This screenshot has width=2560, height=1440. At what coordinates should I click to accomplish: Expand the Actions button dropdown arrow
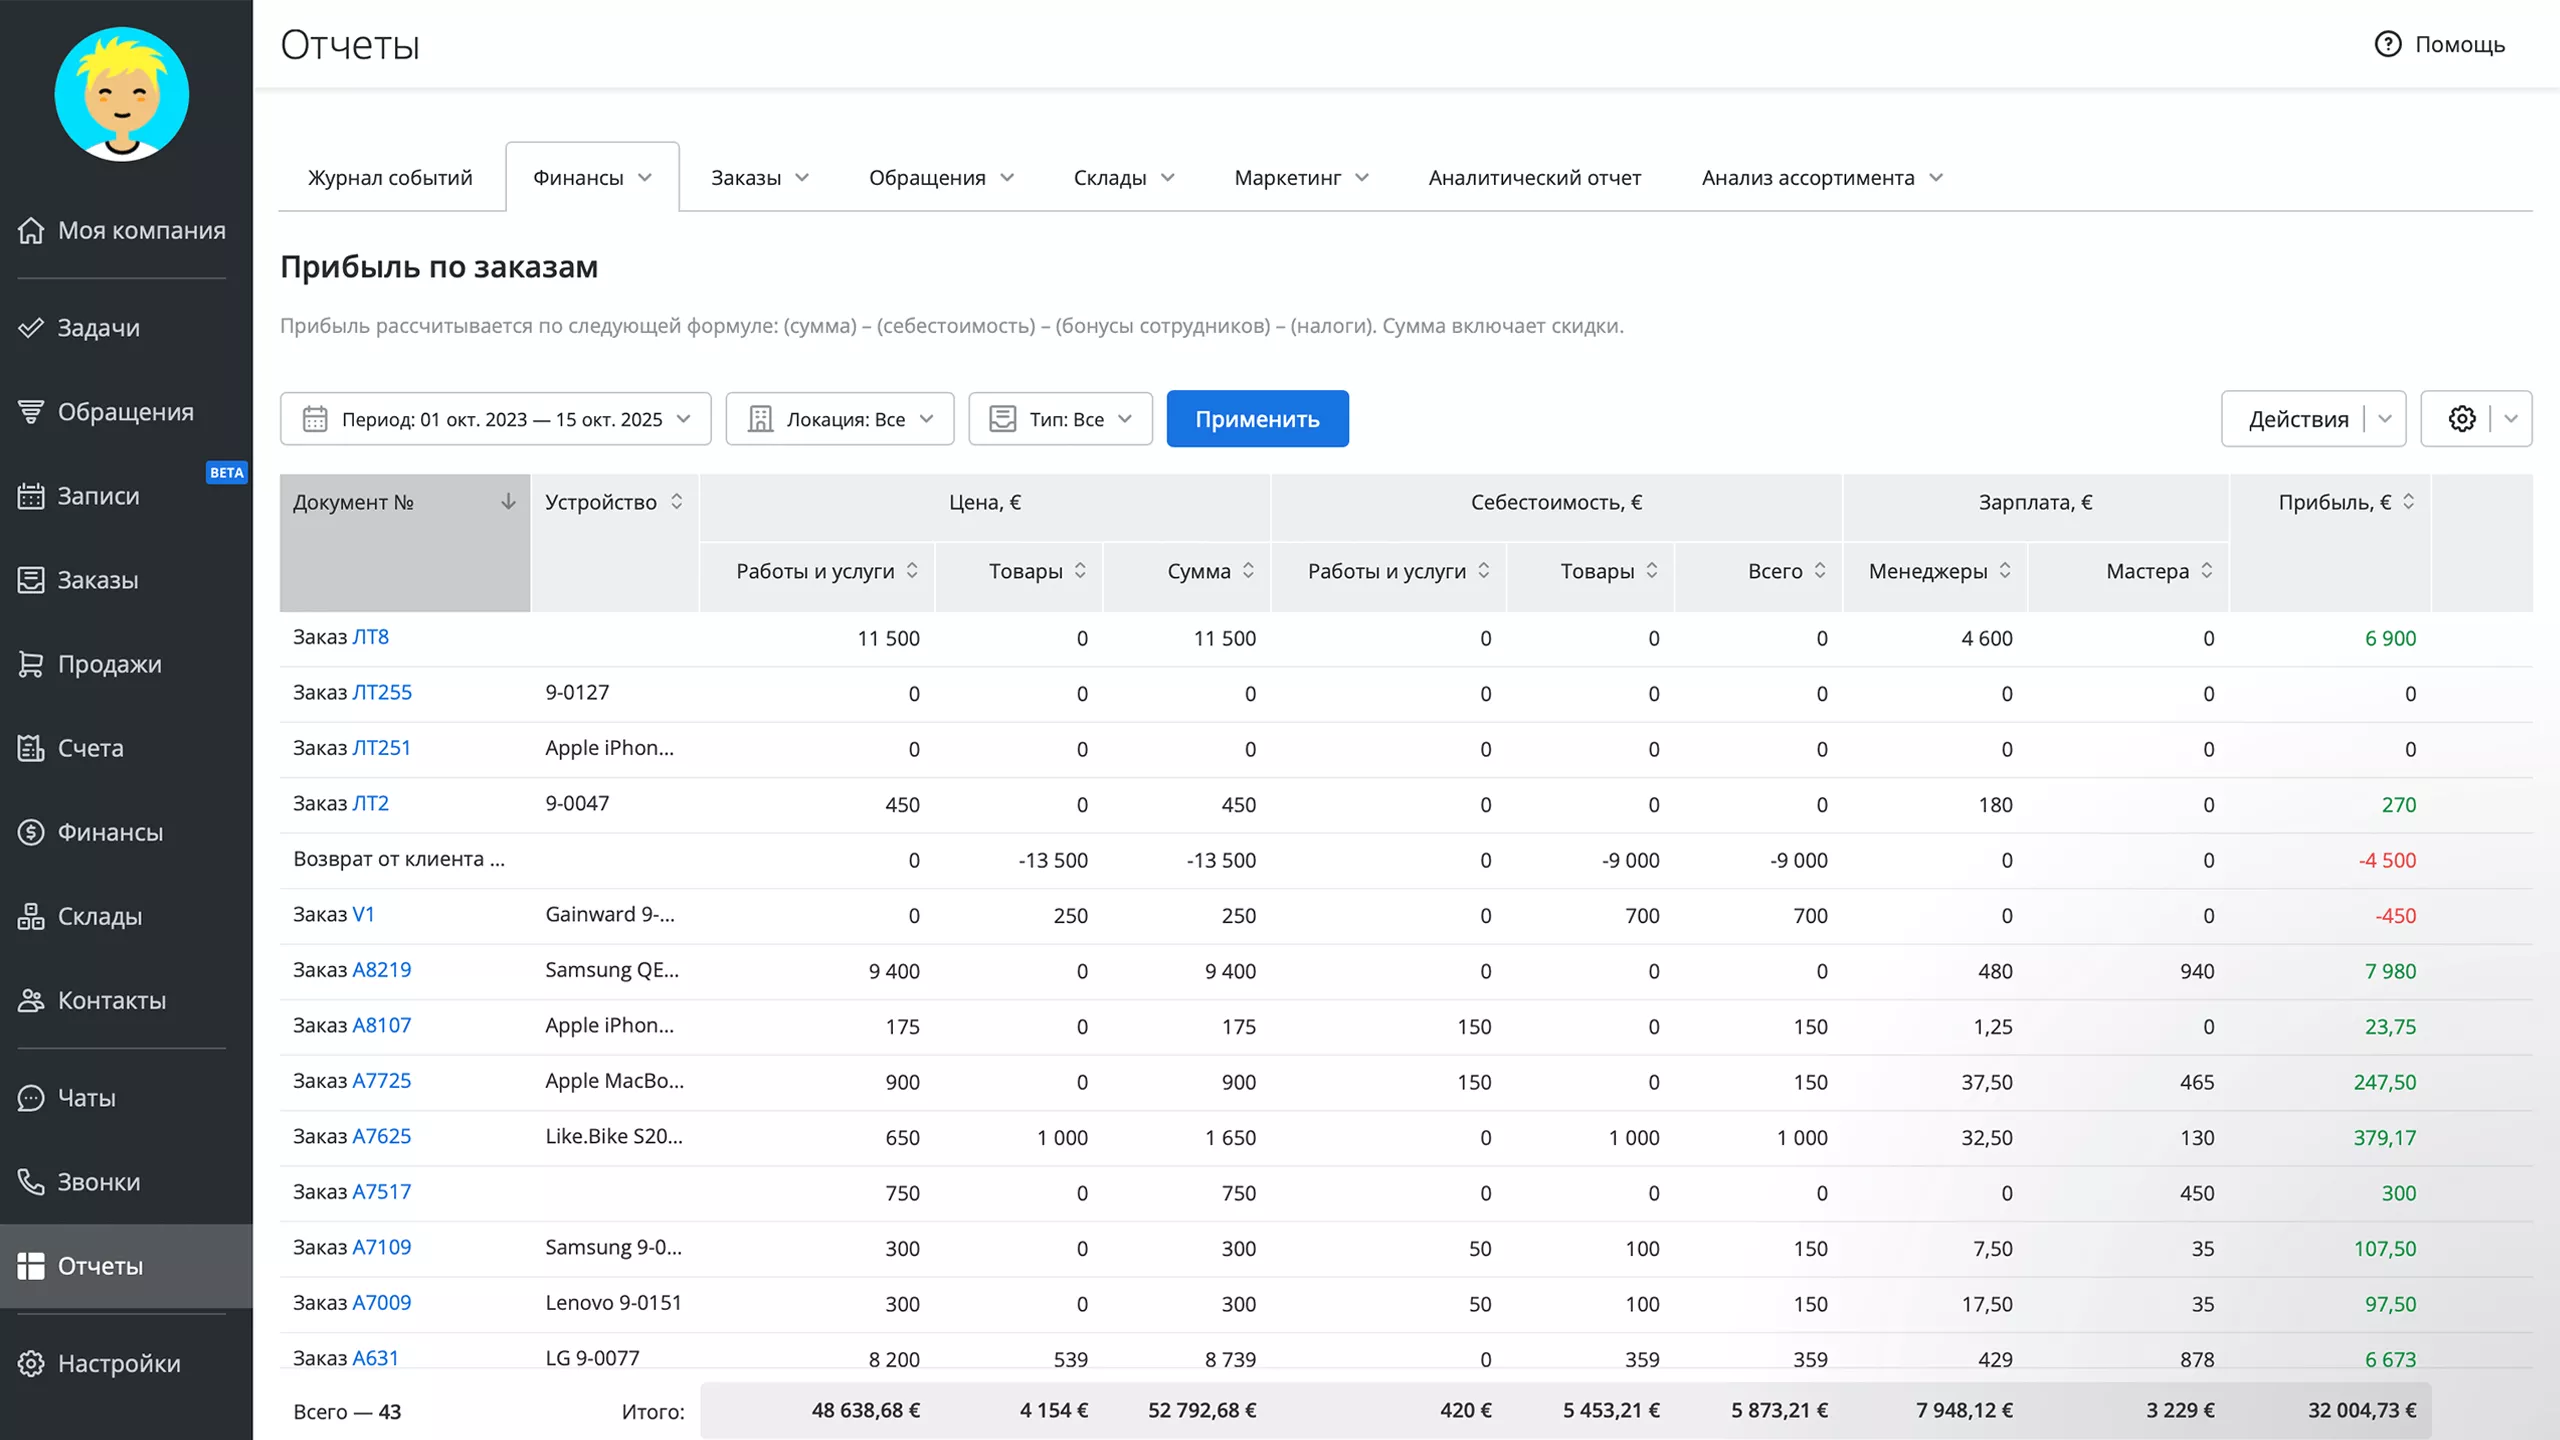[2385, 419]
